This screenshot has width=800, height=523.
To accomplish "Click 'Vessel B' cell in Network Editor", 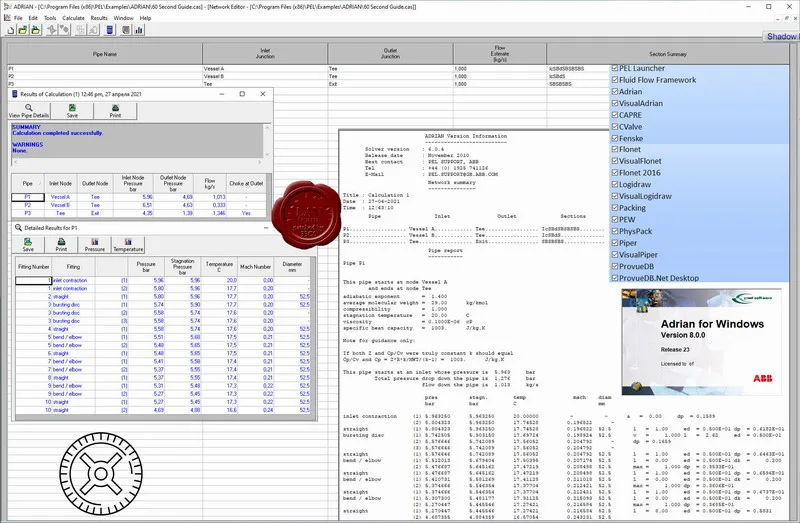I will [265, 76].
